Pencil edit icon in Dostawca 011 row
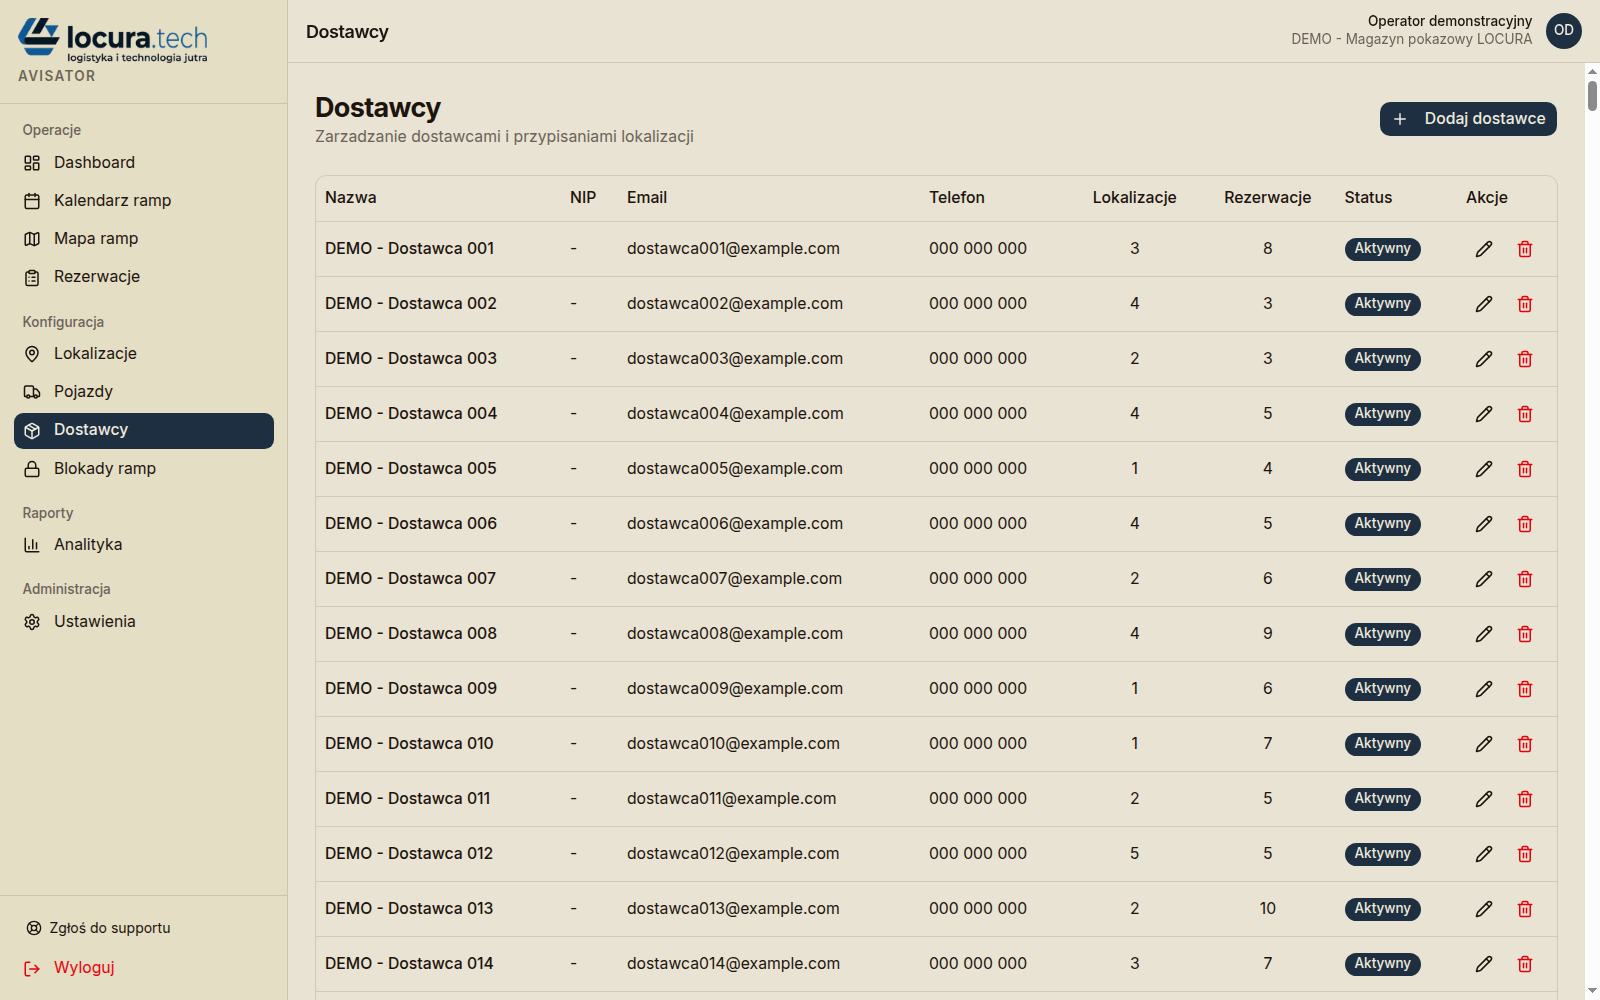Viewport: 1600px width, 1000px height. pyautogui.click(x=1484, y=799)
